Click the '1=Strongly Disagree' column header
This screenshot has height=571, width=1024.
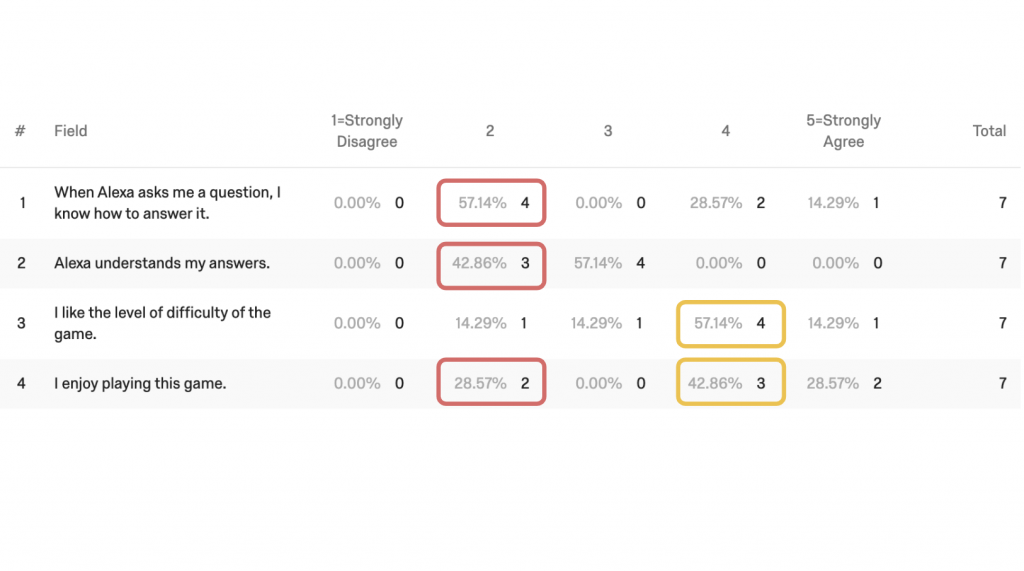tap(366, 131)
